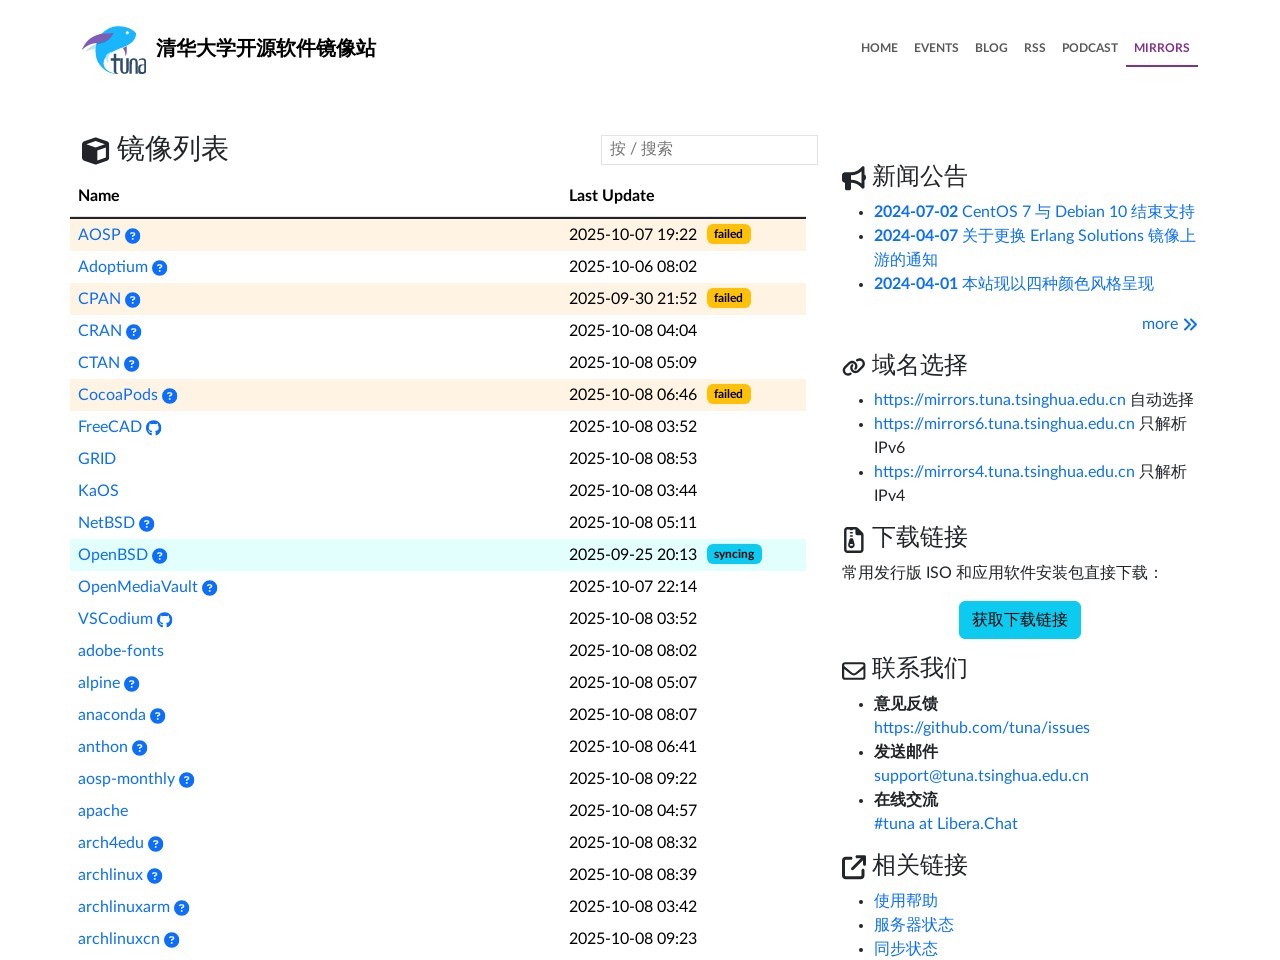Open the mirrors6 IPv6 domain link
The height and width of the screenshot is (960, 1280).
point(1004,424)
